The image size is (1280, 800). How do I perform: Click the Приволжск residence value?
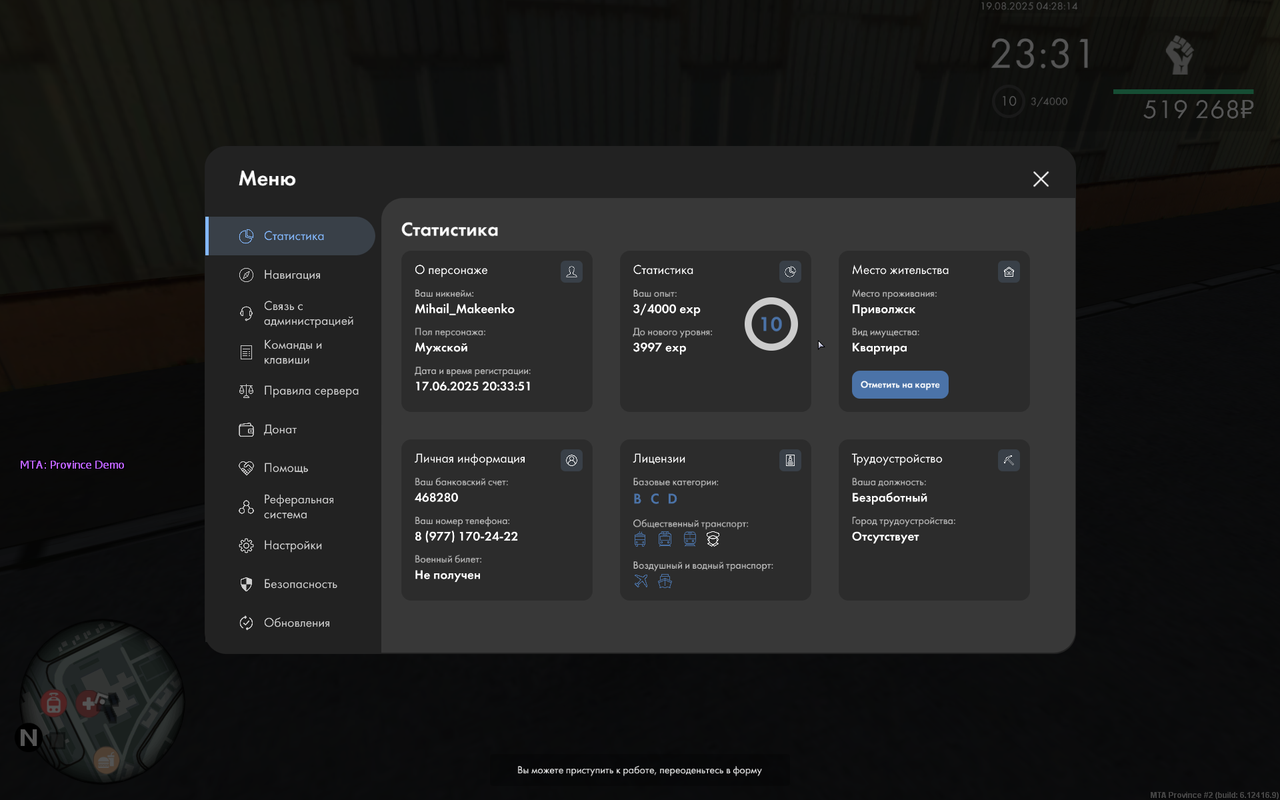point(884,309)
